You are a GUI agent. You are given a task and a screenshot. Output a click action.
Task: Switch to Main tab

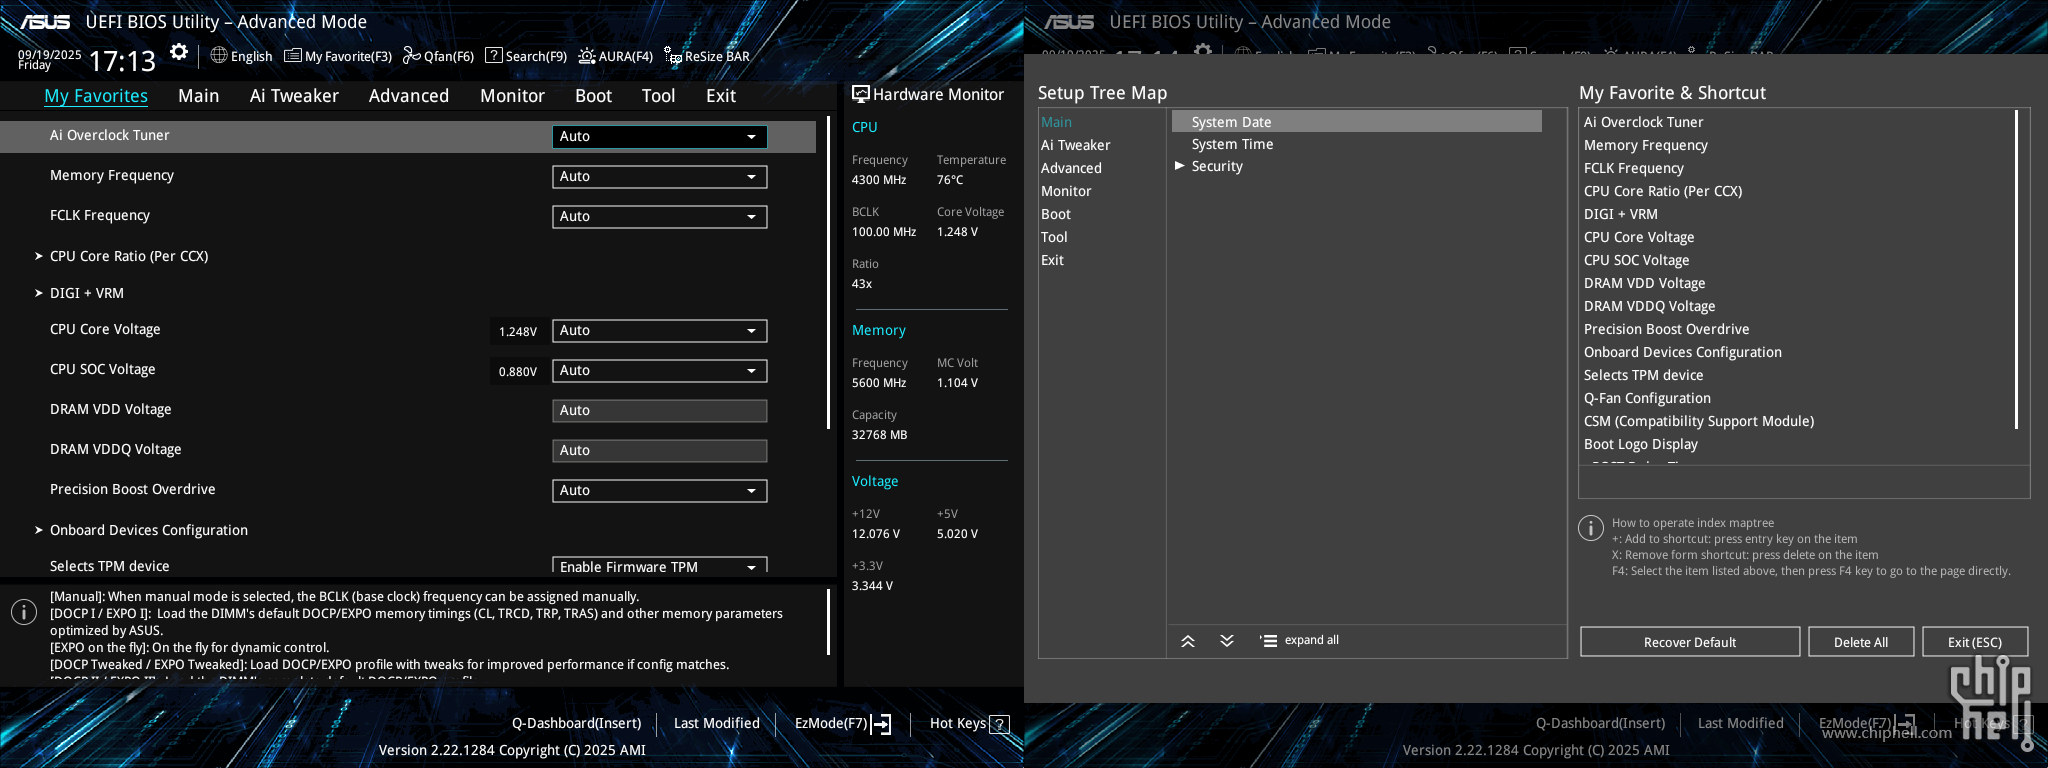(198, 96)
